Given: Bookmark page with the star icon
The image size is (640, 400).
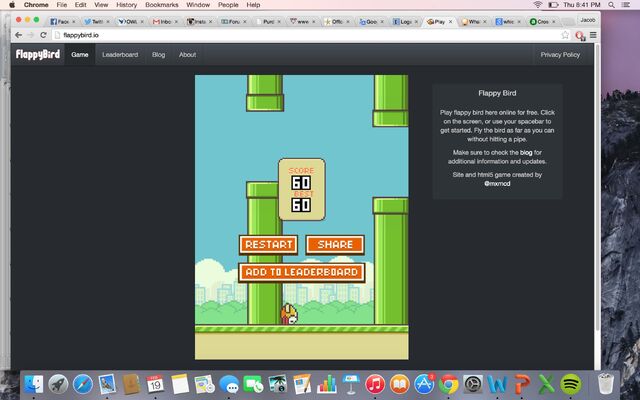Looking at the screenshot, I should [x=565, y=35].
